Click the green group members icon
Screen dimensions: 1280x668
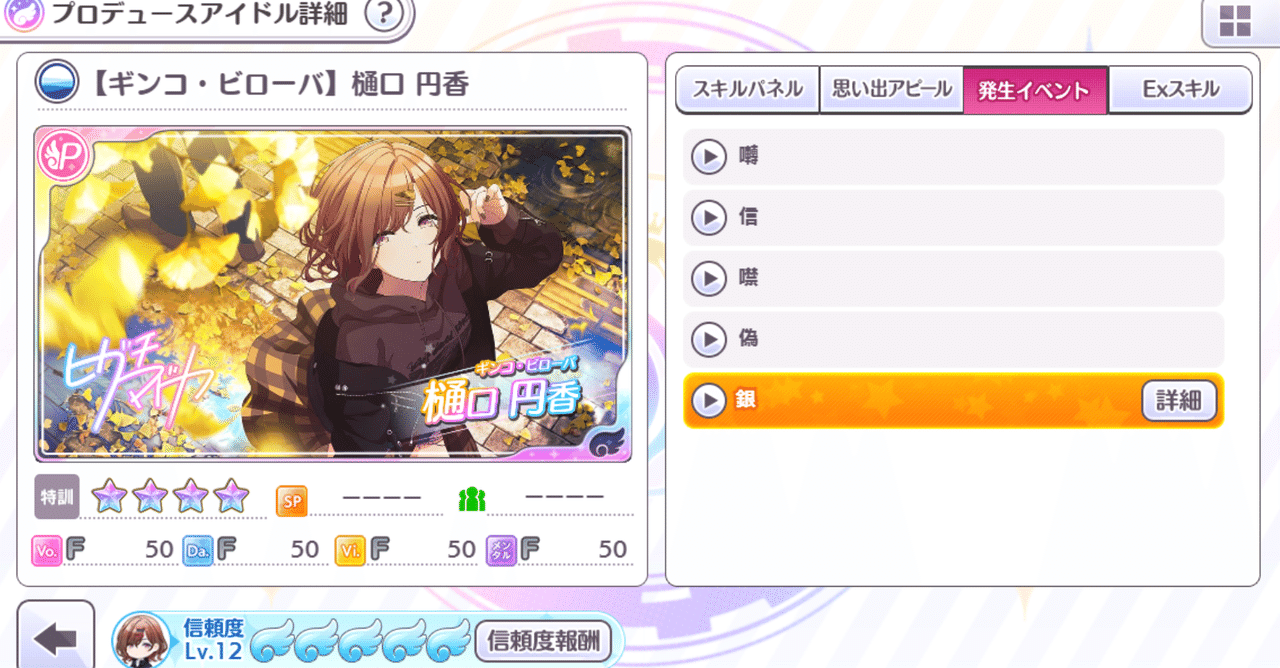pos(471,499)
